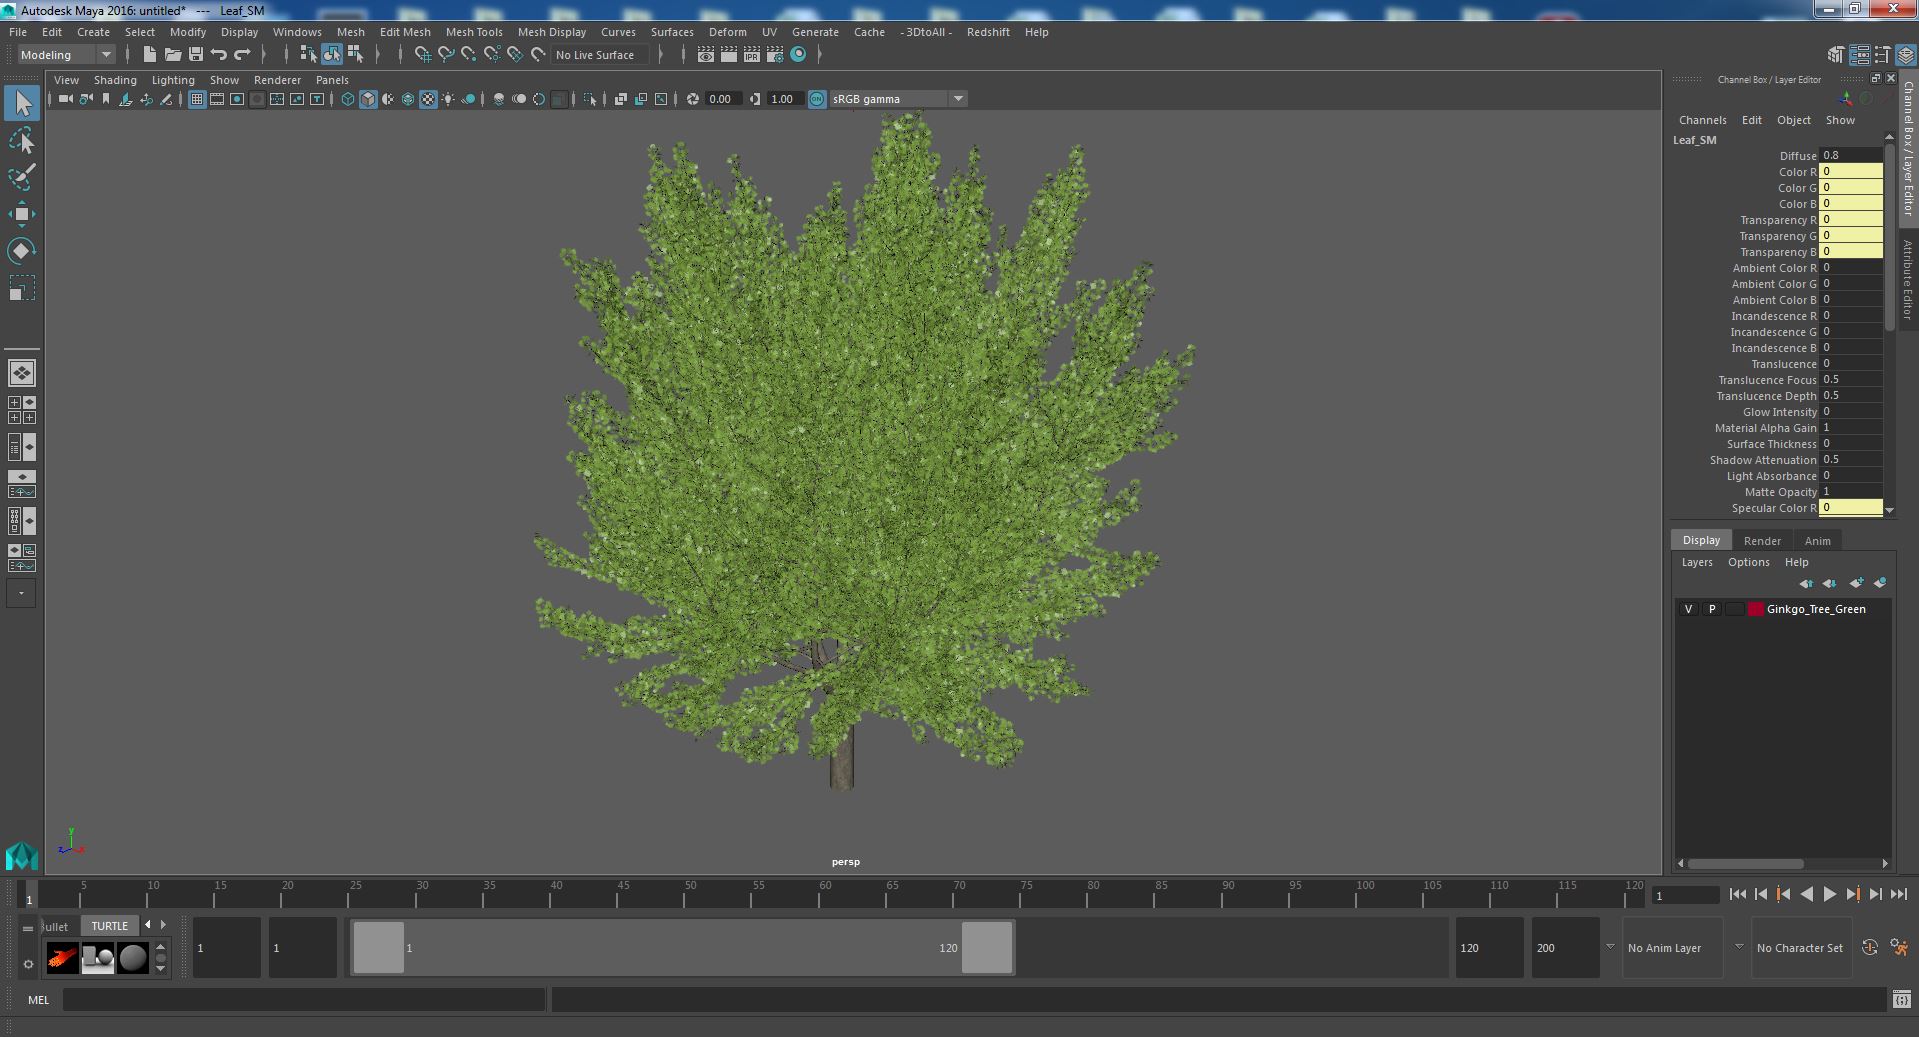The image size is (1919, 1037).
Task: Move layer down in the list
Action: (x=1829, y=583)
